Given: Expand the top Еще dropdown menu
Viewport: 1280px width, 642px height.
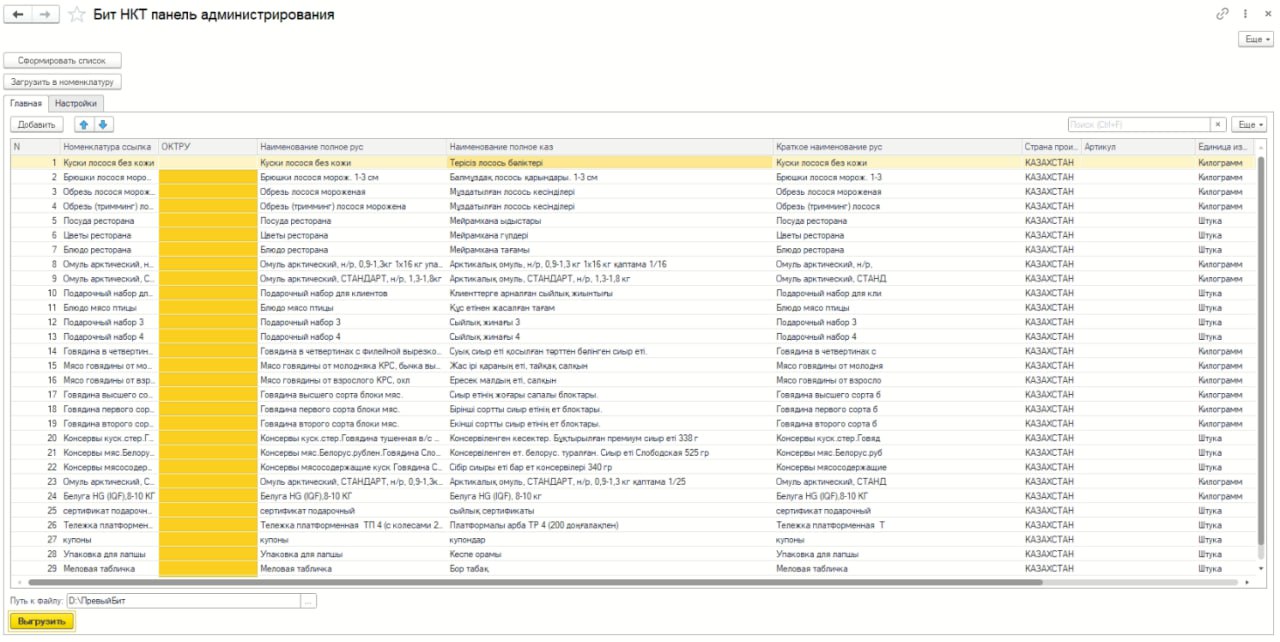Looking at the screenshot, I should click(1255, 39).
